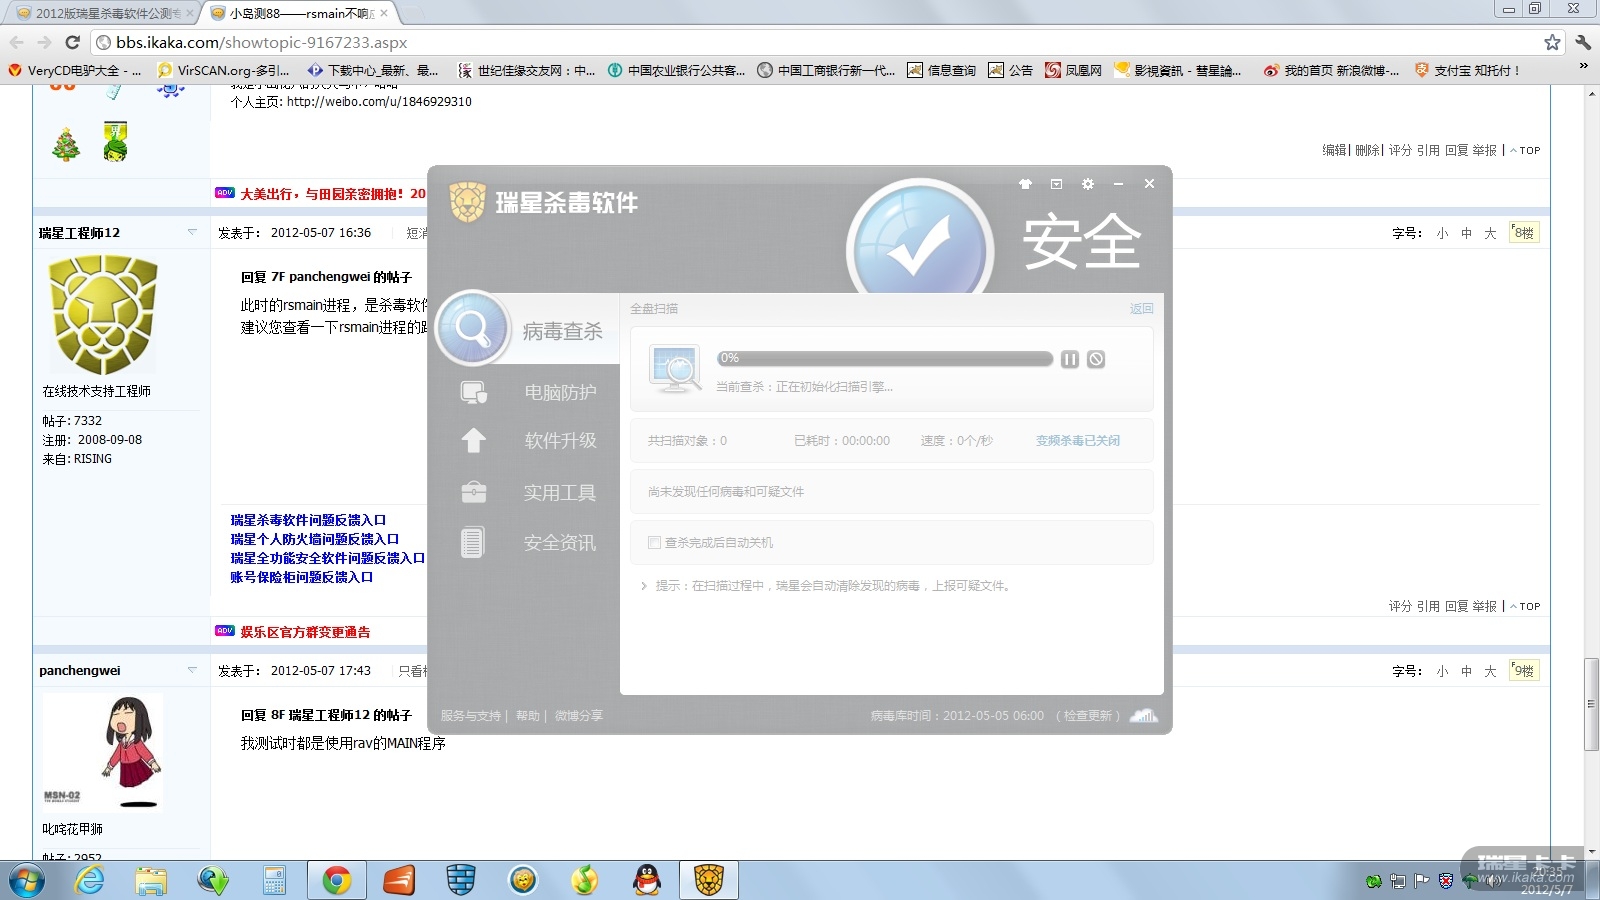1600x900 pixels.
Task: Click the computer shield protection icon
Action: click(473, 393)
